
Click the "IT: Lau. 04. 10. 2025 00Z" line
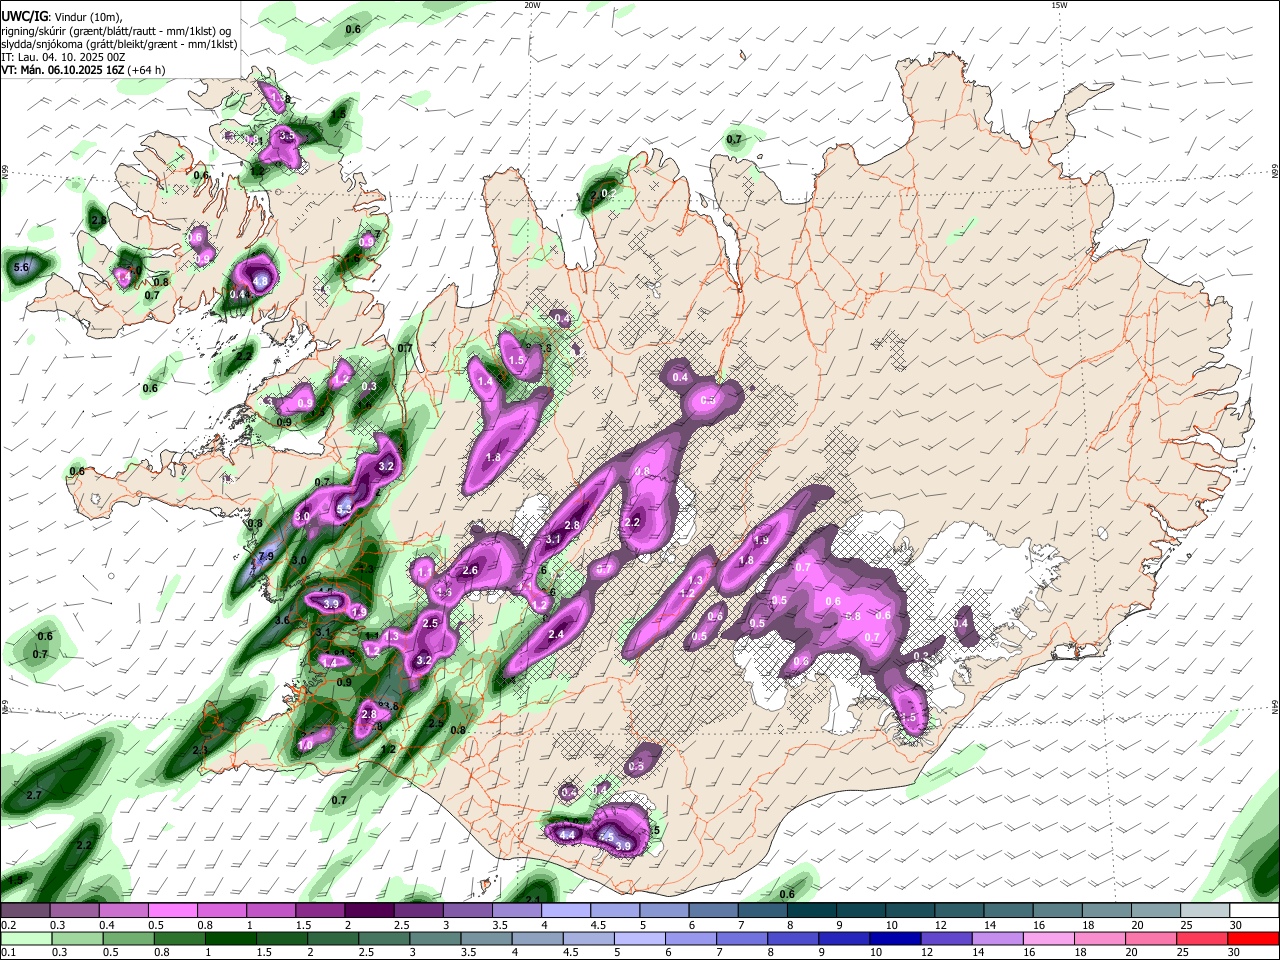(x=63, y=57)
